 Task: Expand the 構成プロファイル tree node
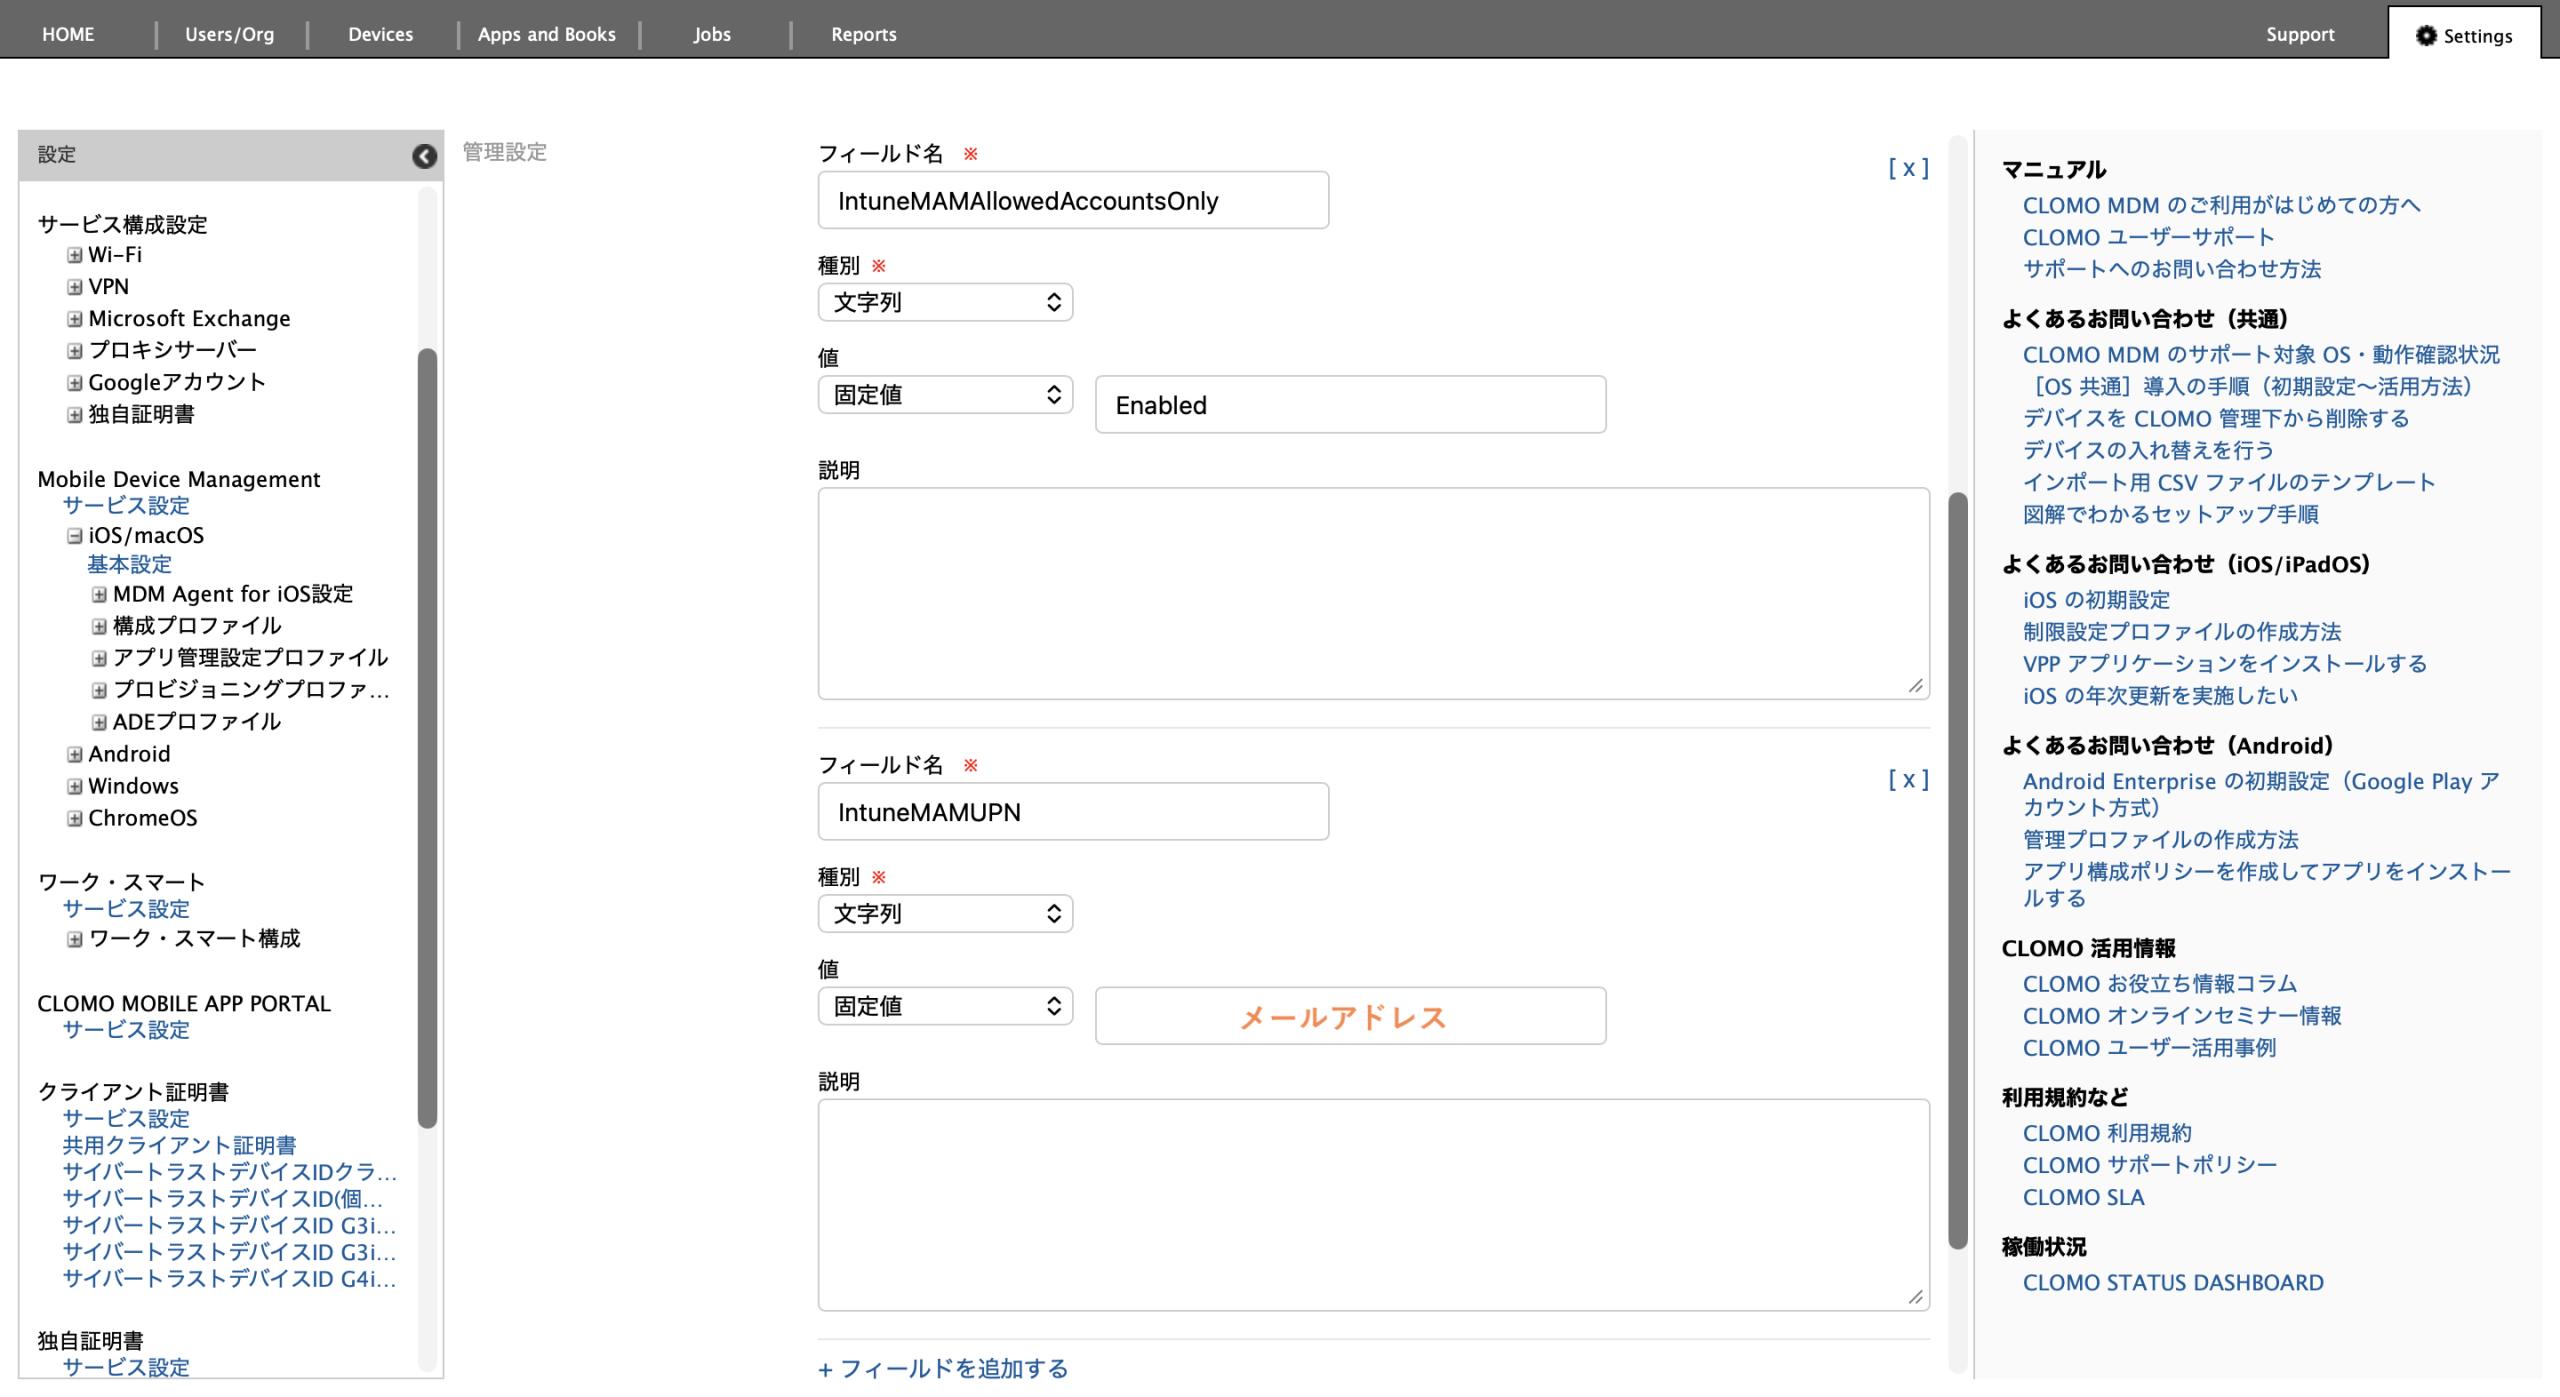99,626
